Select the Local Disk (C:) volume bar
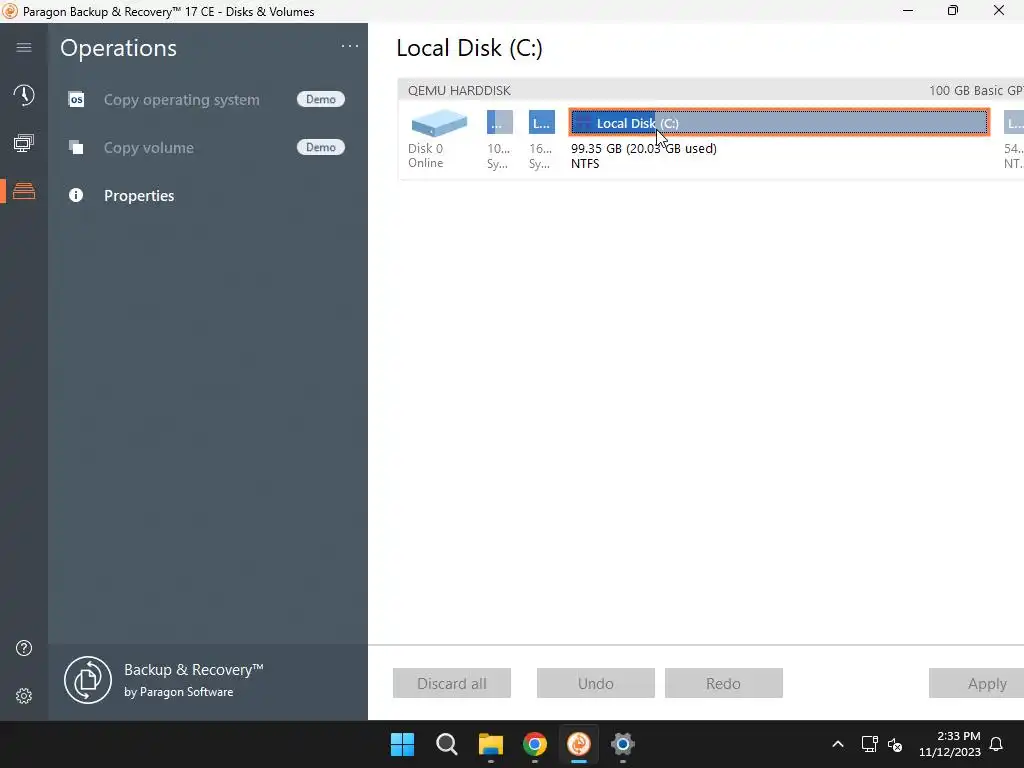 point(779,123)
